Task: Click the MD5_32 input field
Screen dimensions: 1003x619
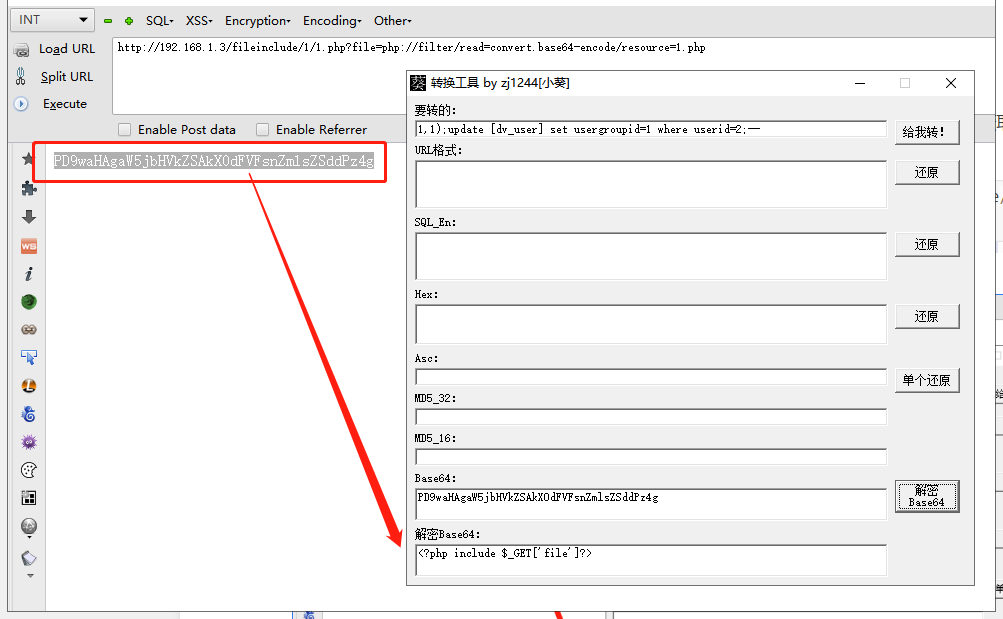Action: [x=651, y=417]
